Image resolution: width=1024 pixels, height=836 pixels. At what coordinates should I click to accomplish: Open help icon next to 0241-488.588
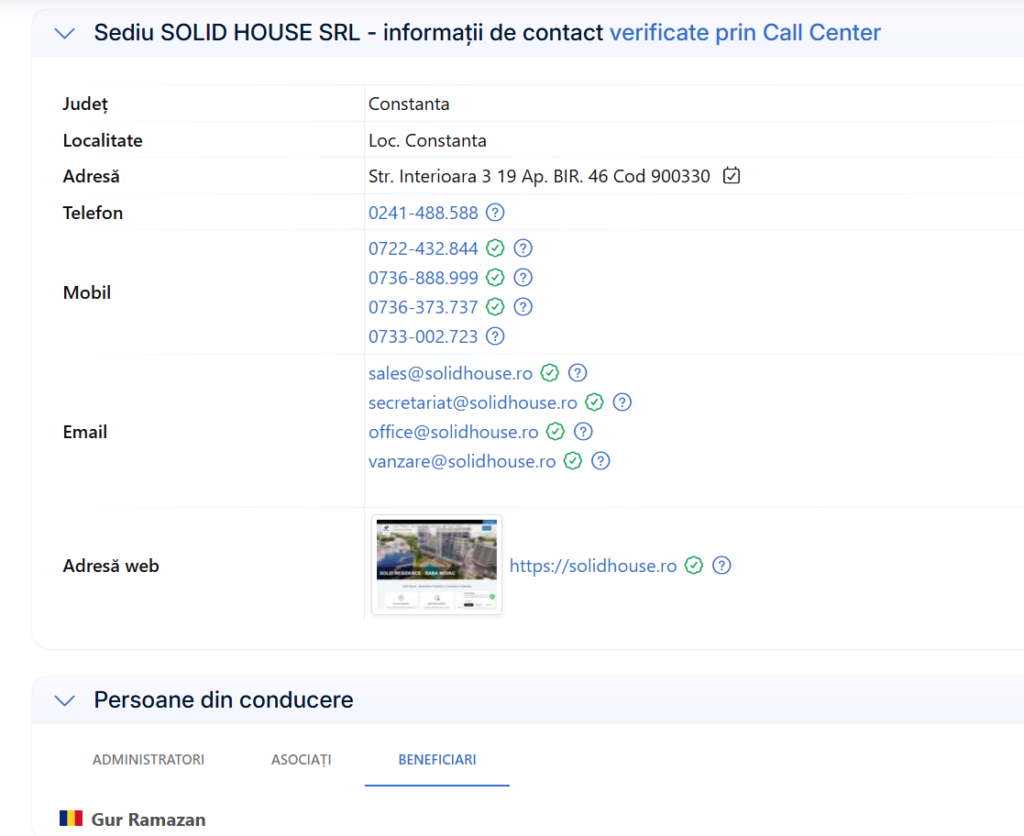tap(496, 212)
